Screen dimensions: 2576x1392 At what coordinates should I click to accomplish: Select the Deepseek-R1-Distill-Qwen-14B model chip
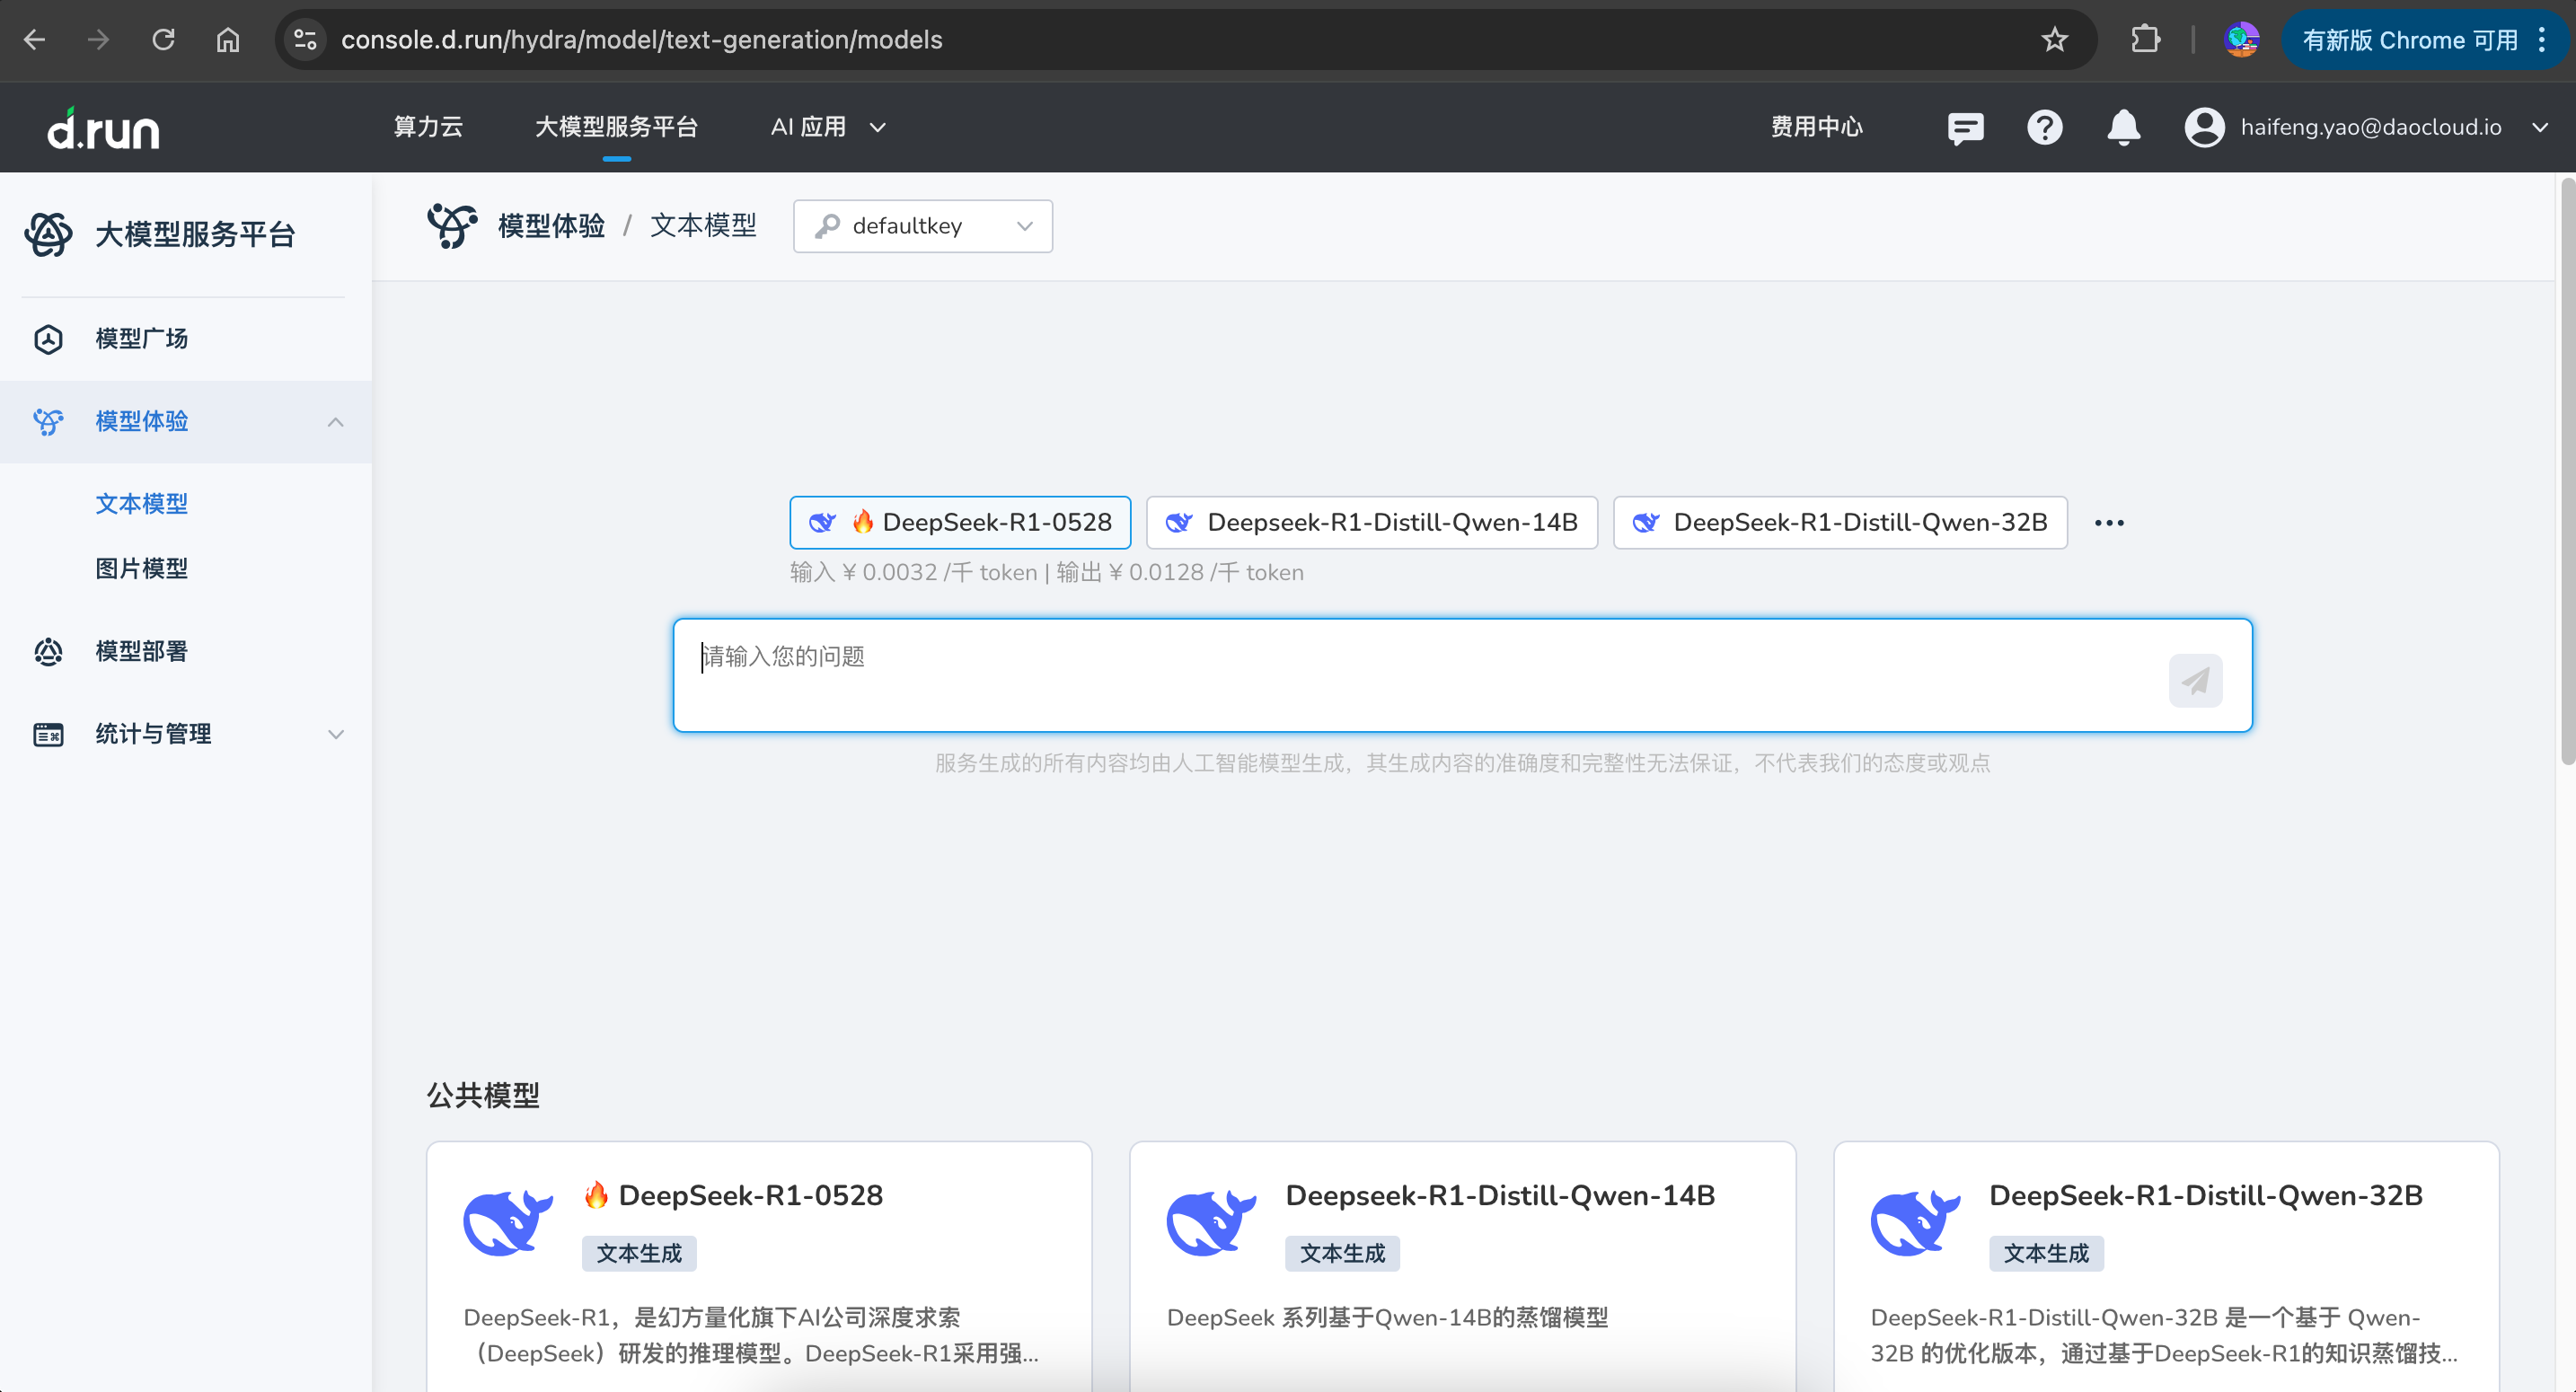point(1372,522)
